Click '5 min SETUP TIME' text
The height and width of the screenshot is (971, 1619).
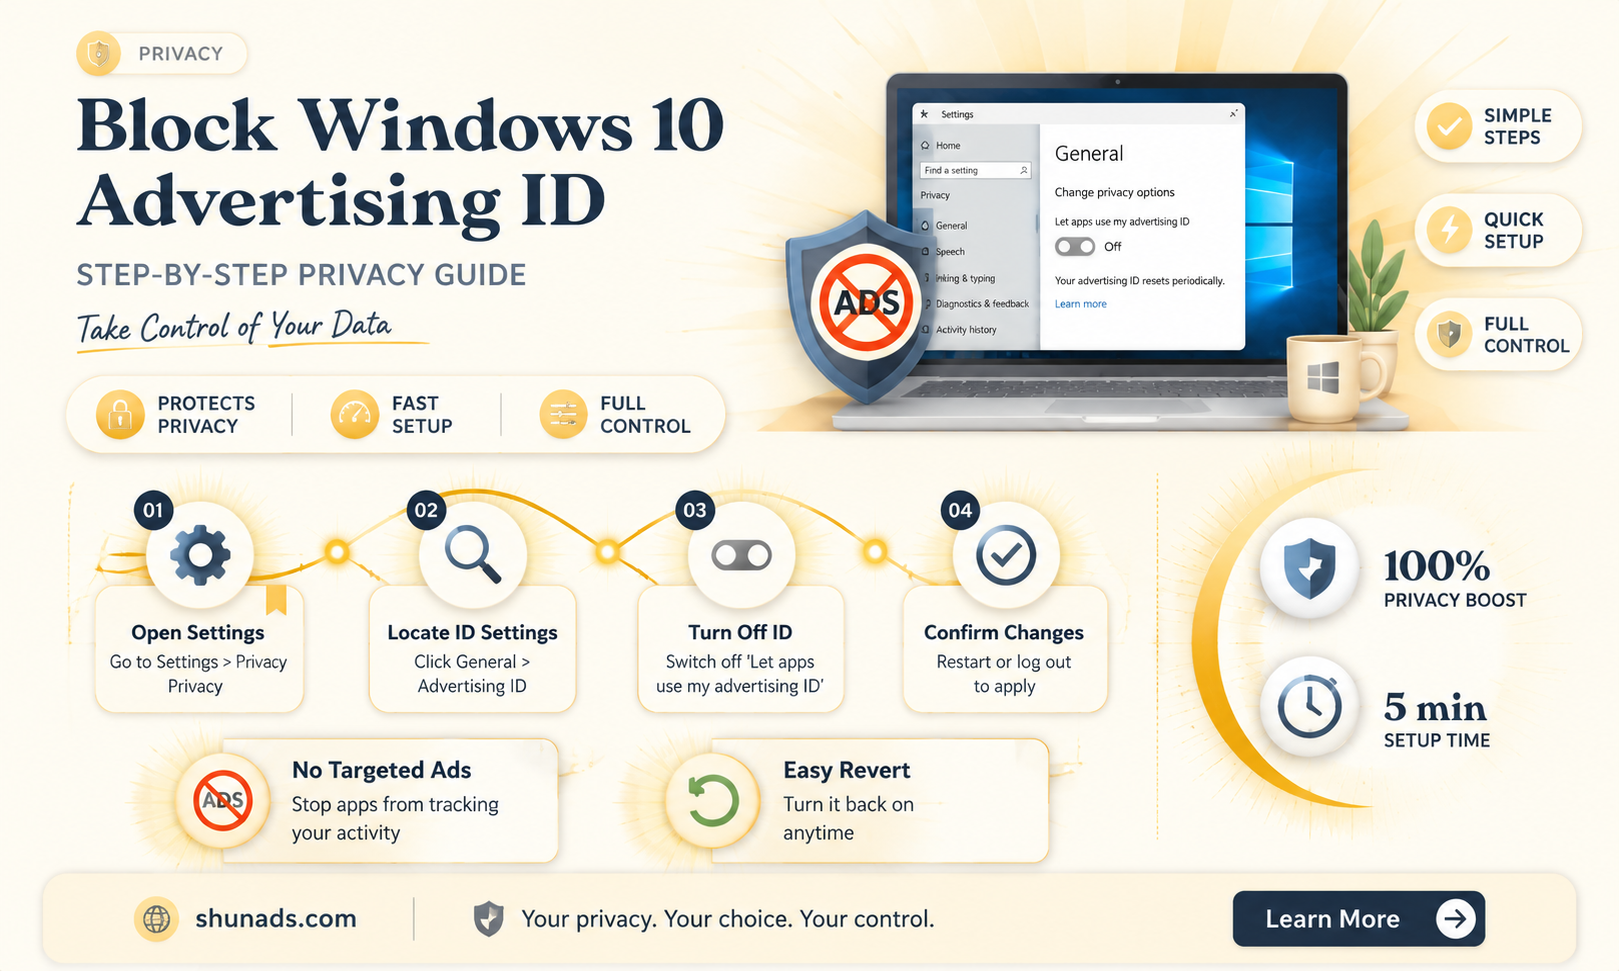pyautogui.click(x=1437, y=720)
